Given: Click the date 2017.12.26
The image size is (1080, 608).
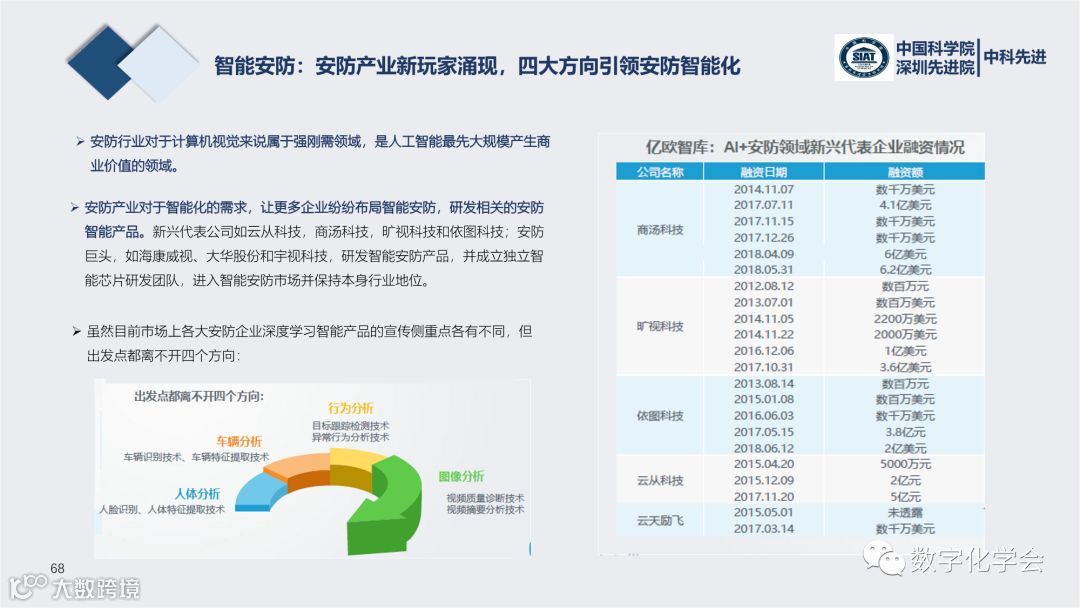Looking at the screenshot, I should pyautogui.click(x=763, y=238).
